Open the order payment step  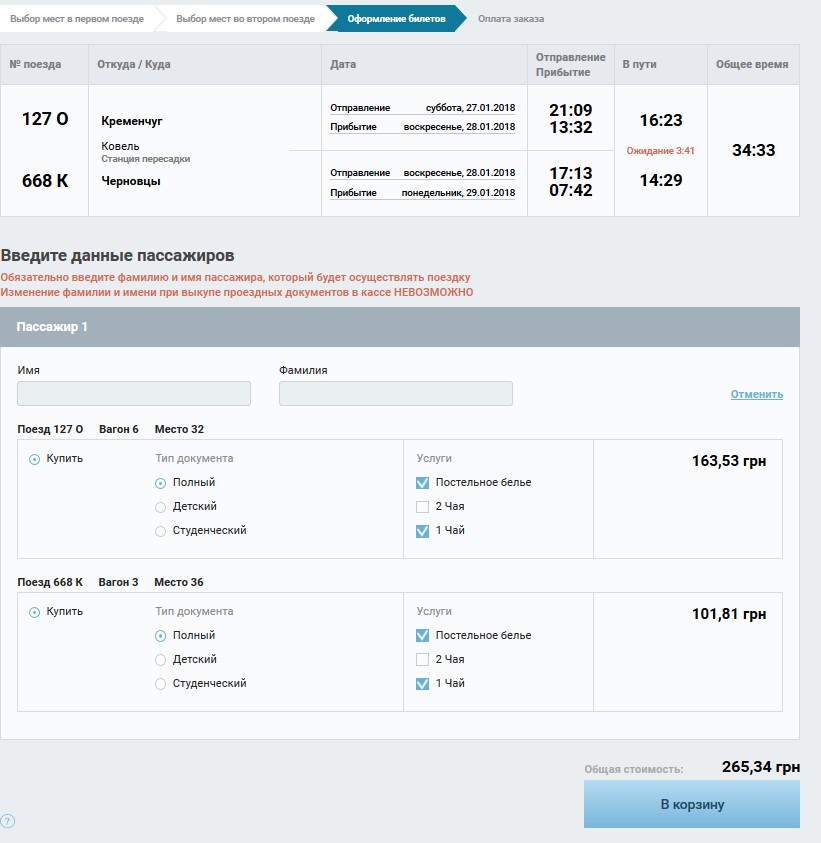pyautogui.click(x=511, y=19)
